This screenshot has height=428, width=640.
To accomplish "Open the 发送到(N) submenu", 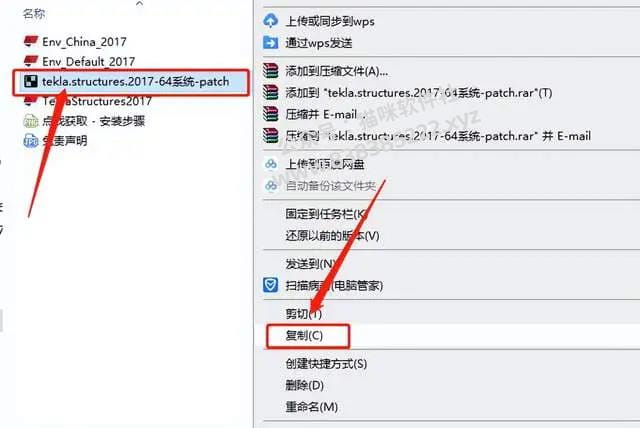I will 311,264.
